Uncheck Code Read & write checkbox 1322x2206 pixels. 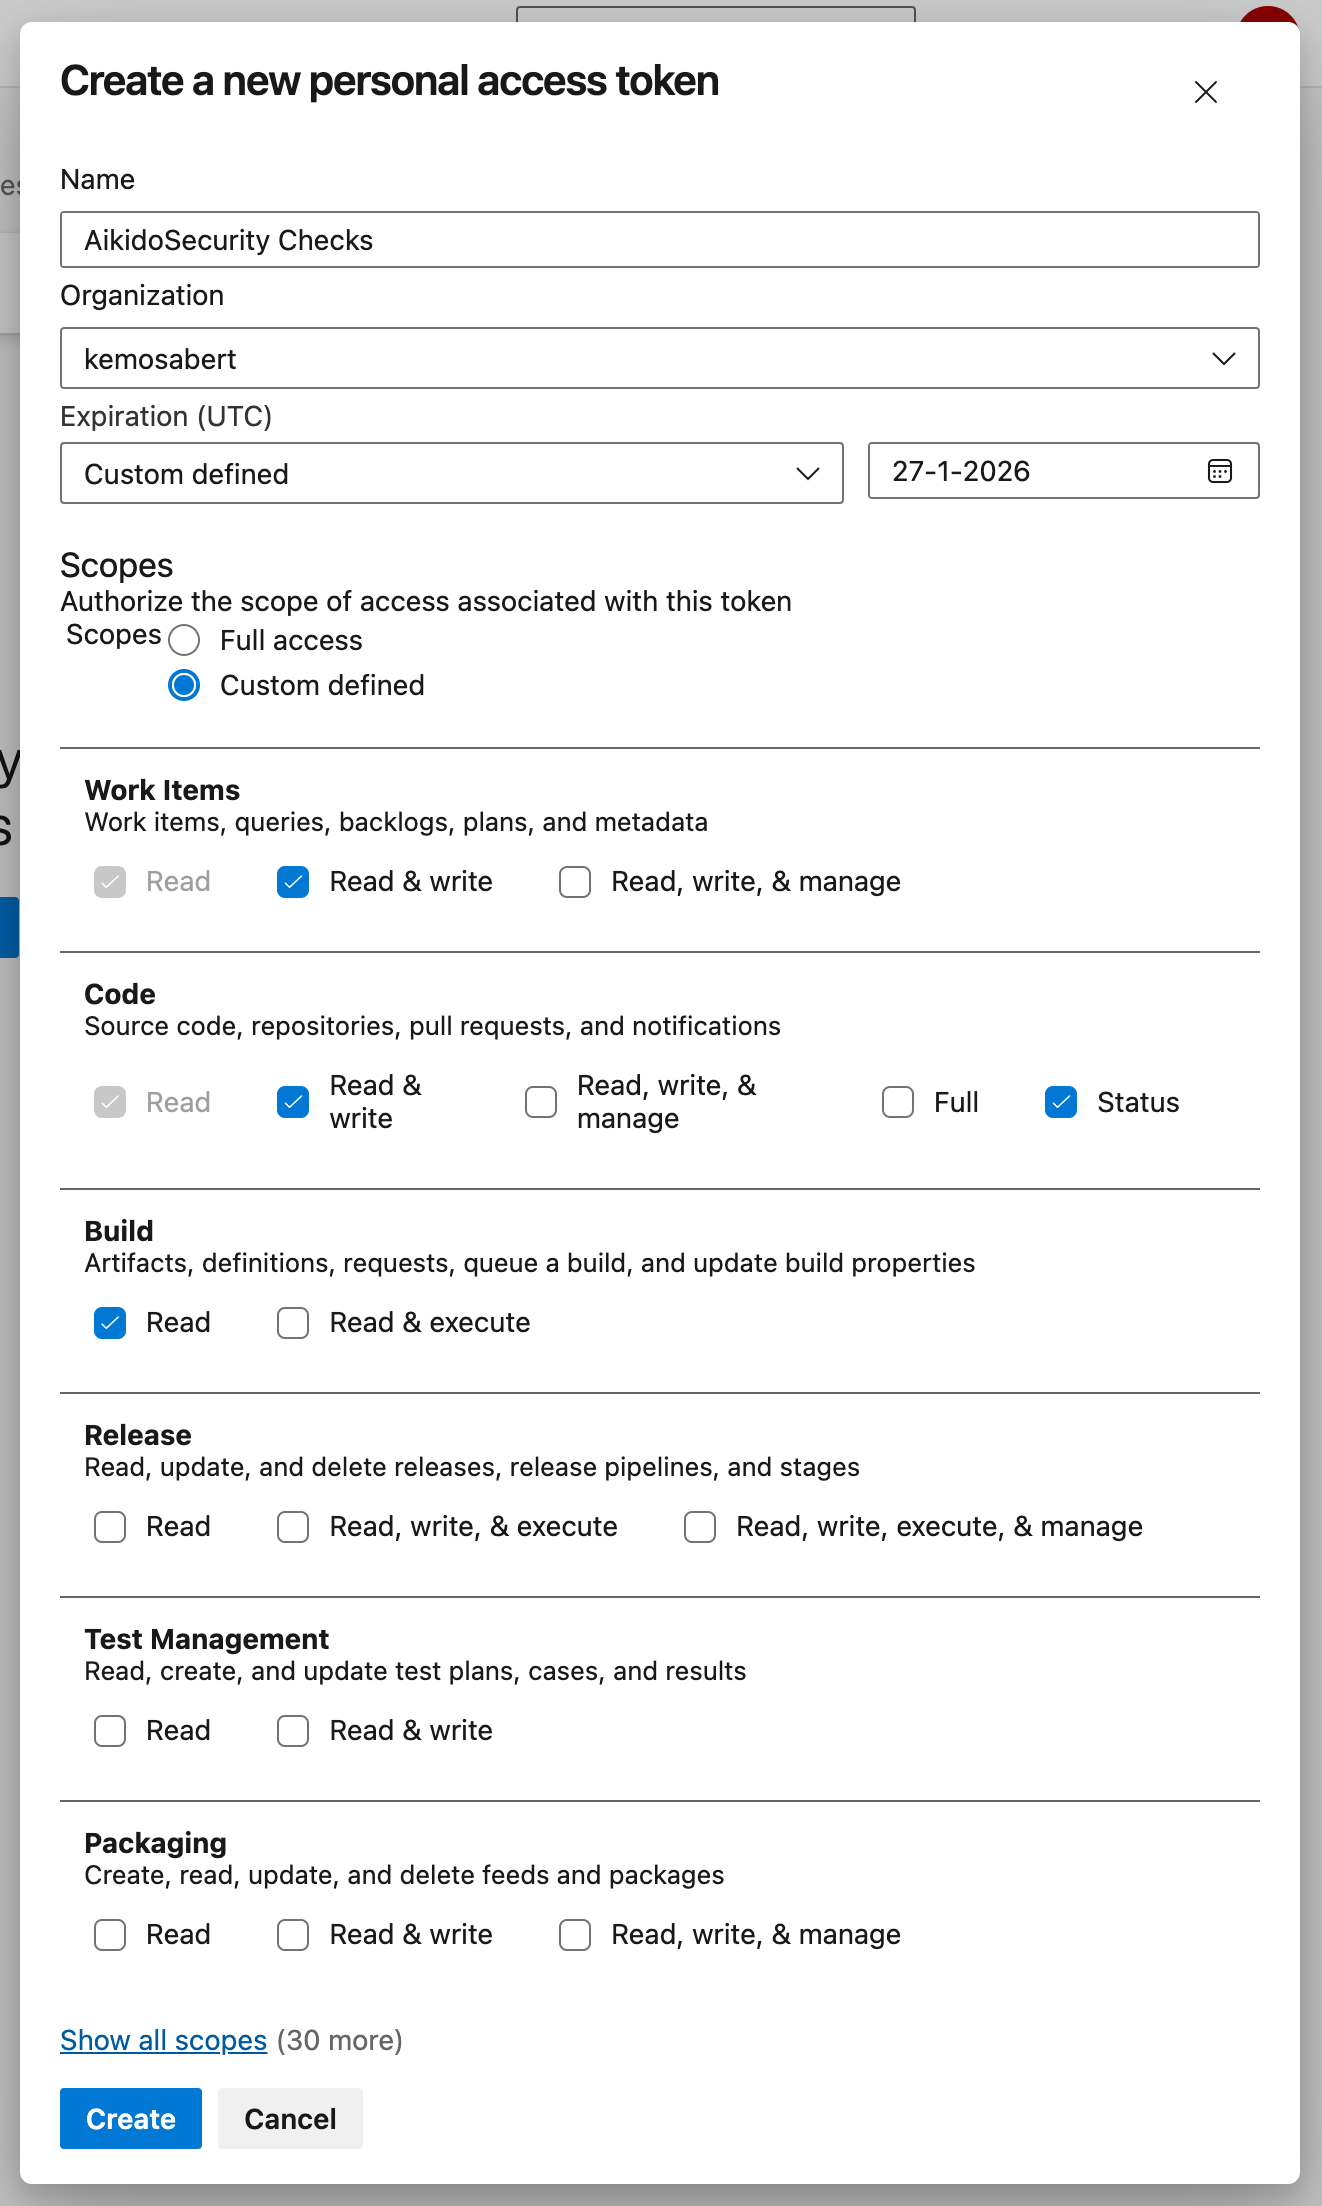coord(293,1102)
